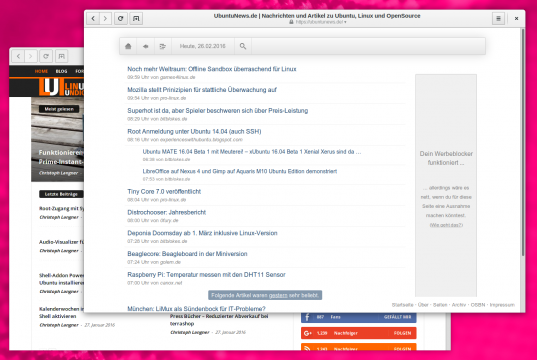Open the hamburger menu of the front window
The image size is (537, 360).
pyautogui.click(x=498, y=18)
